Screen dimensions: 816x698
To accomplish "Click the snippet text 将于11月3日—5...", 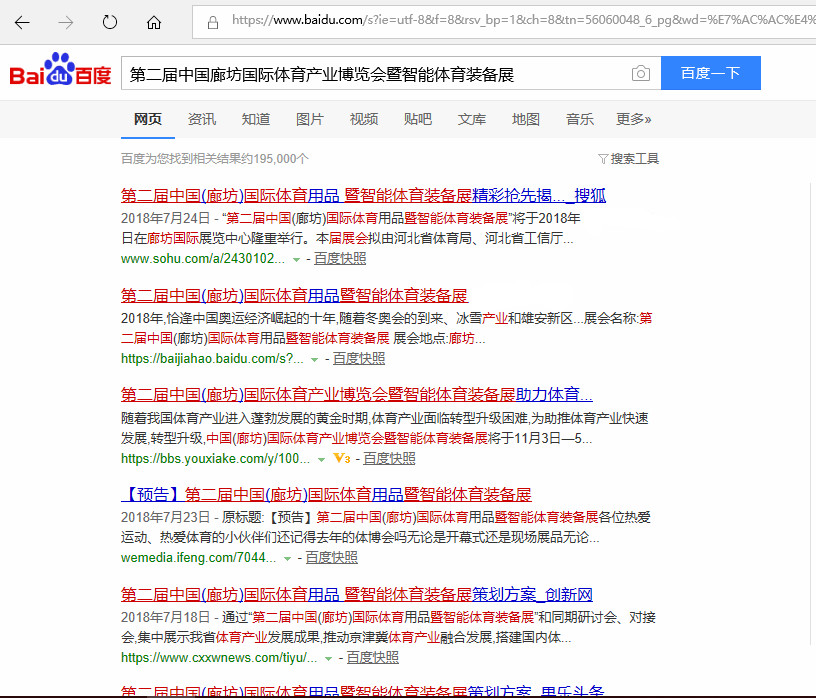I will (x=535, y=438).
